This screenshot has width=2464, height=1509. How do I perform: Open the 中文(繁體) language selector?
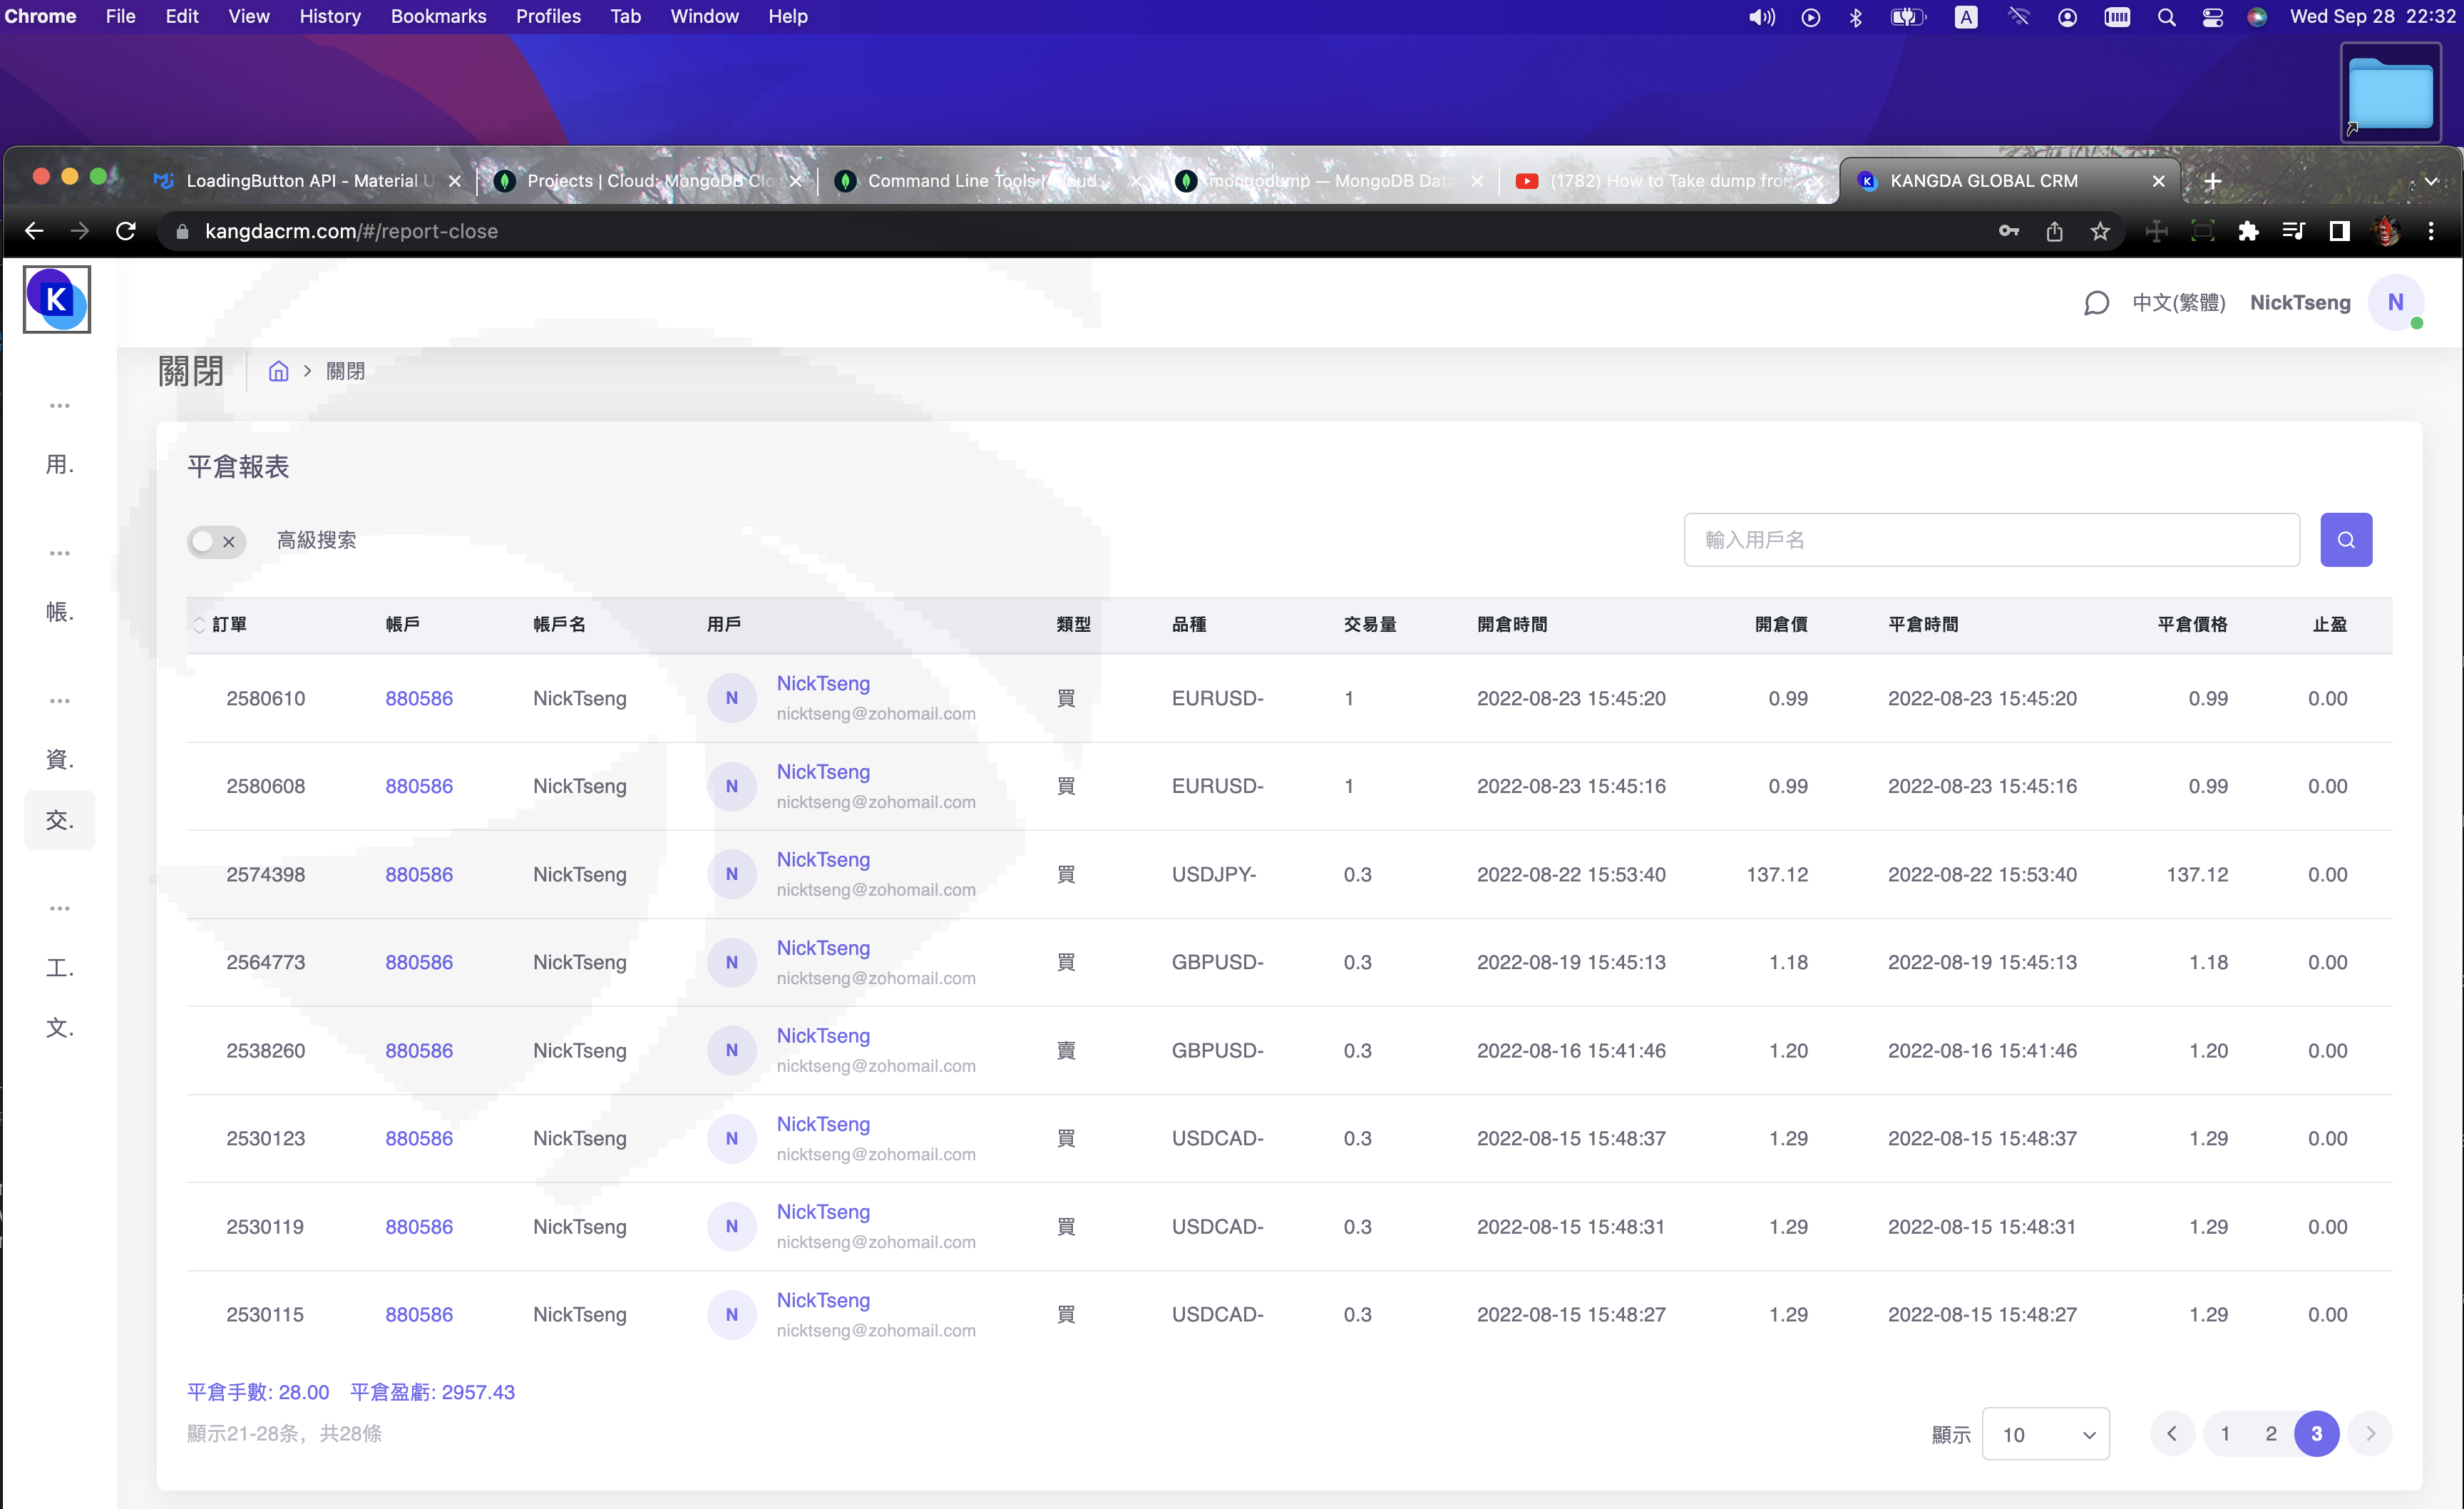point(2179,303)
